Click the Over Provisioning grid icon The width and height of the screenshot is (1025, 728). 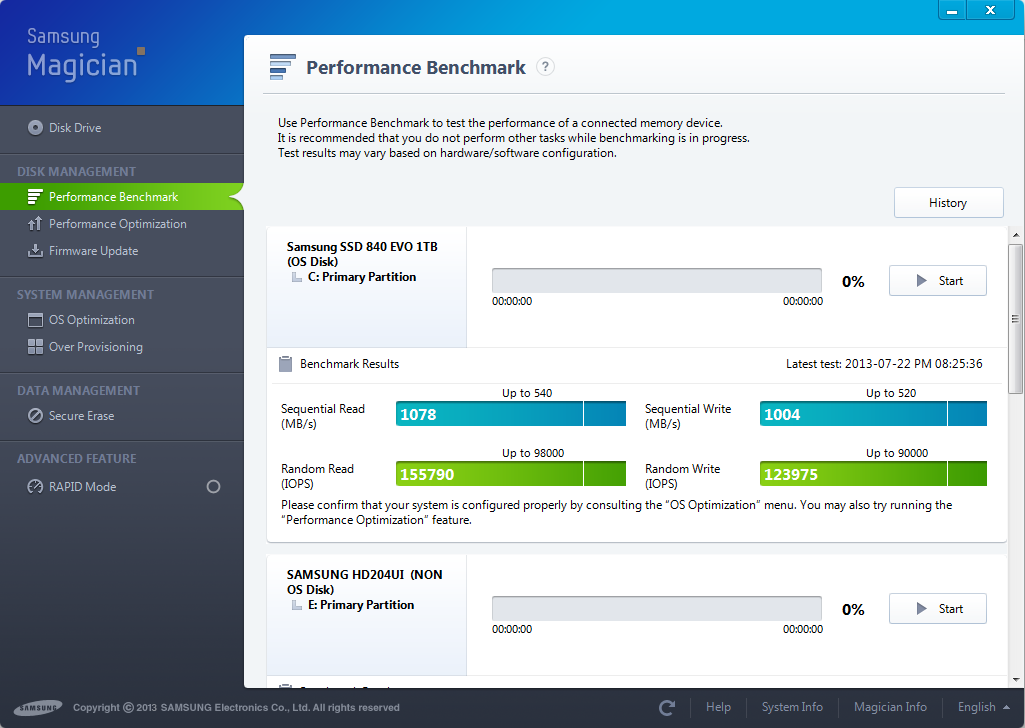click(x=36, y=347)
